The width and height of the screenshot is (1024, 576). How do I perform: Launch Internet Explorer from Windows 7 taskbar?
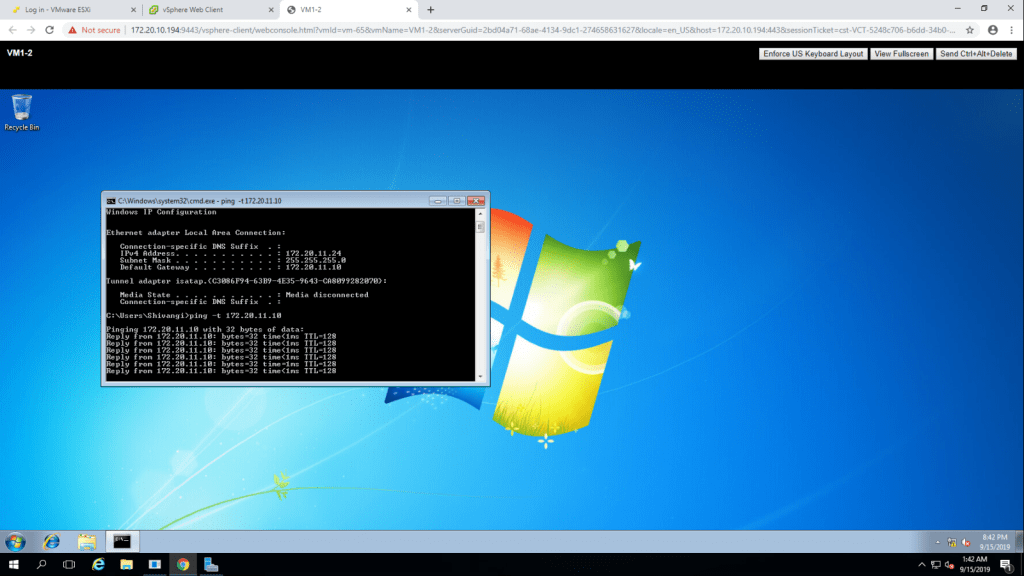[x=51, y=541]
